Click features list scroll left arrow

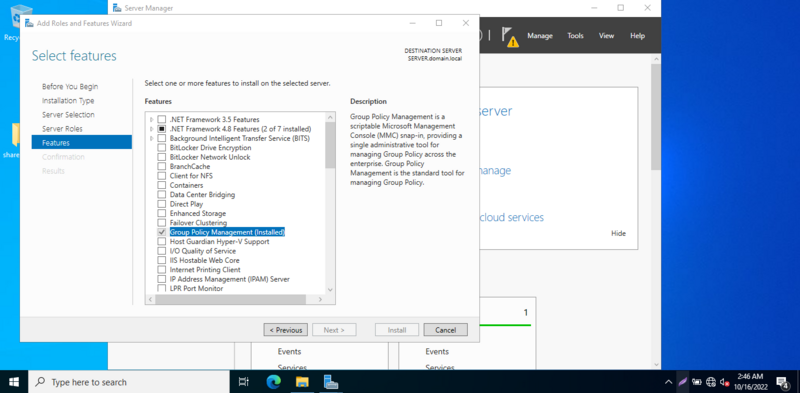point(151,300)
